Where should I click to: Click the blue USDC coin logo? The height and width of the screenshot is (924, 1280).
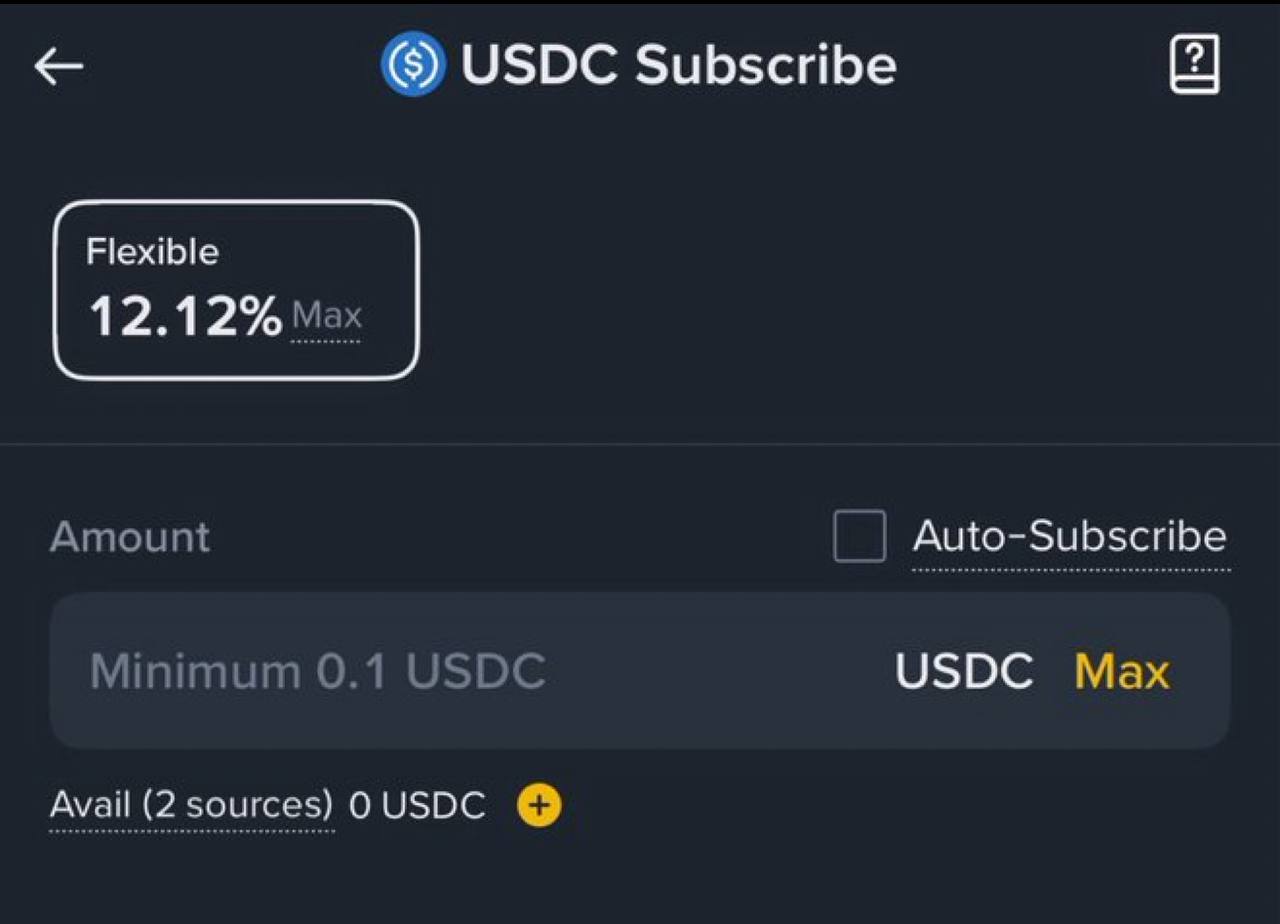pos(412,64)
